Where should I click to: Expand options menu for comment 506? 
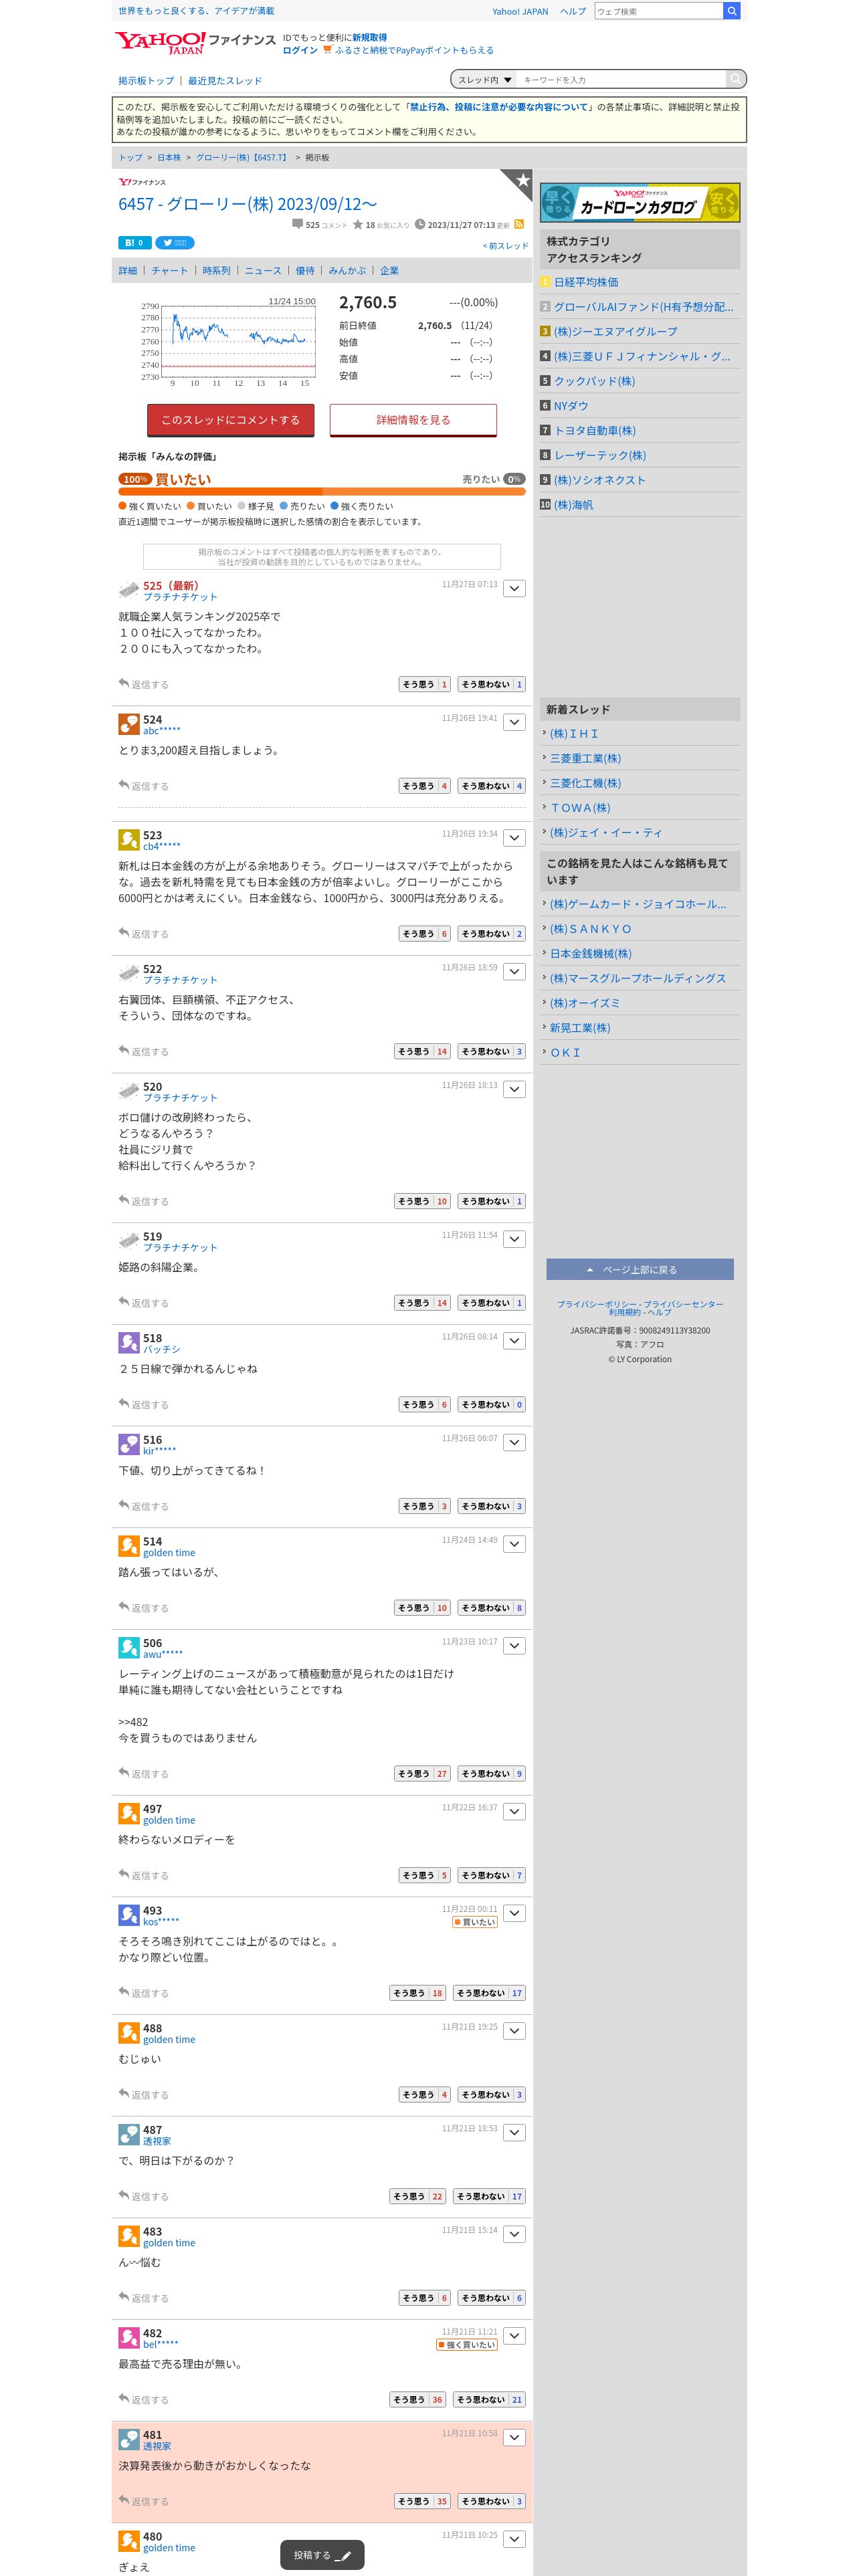tap(514, 1645)
